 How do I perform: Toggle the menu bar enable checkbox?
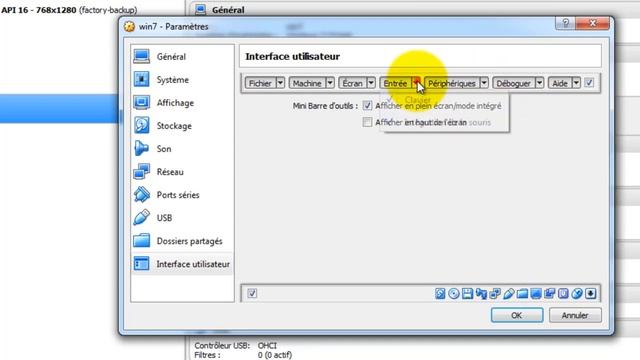(589, 83)
